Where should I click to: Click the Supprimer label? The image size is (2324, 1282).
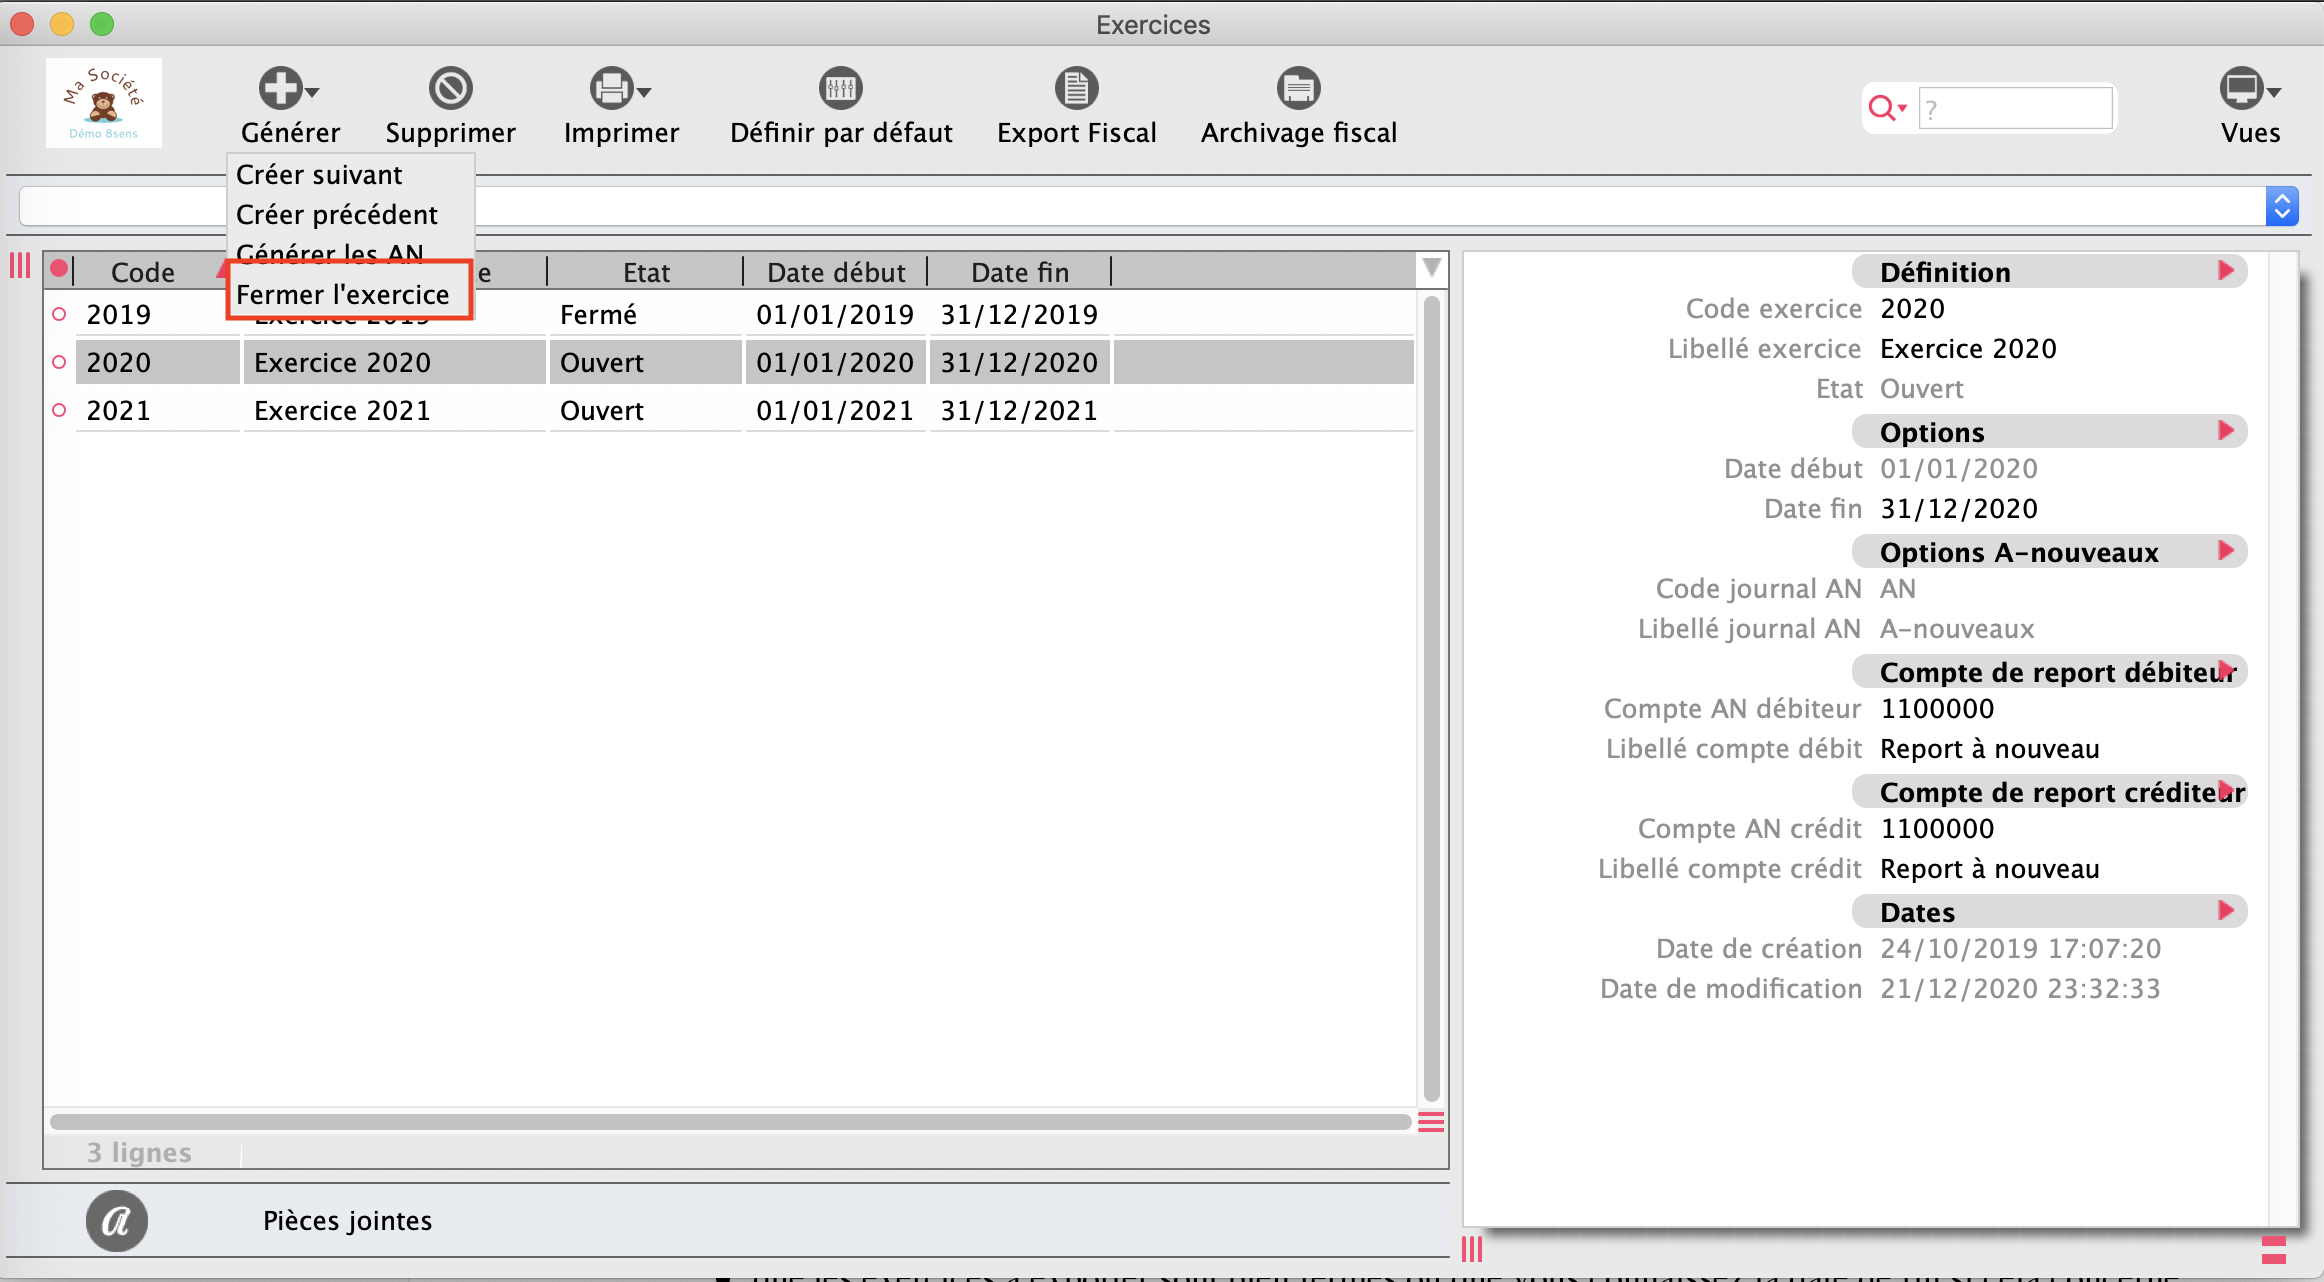[450, 132]
